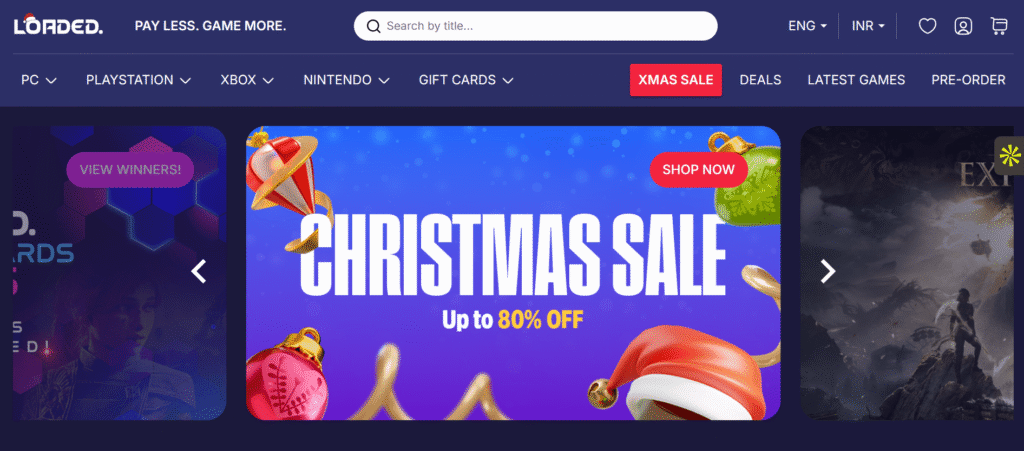Expand the Xbox menu
Screen dimensions: 1024x451
click(x=247, y=80)
